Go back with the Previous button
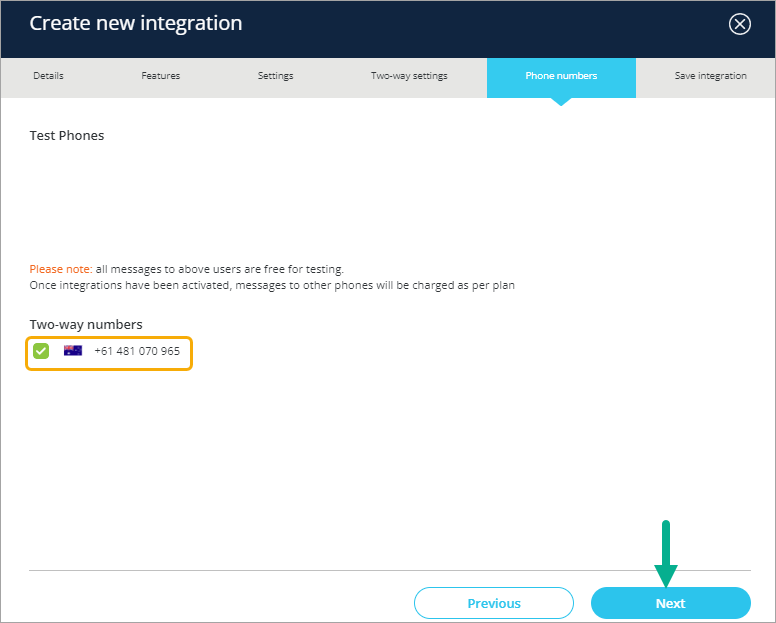 pyautogui.click(x=494, y=603)
